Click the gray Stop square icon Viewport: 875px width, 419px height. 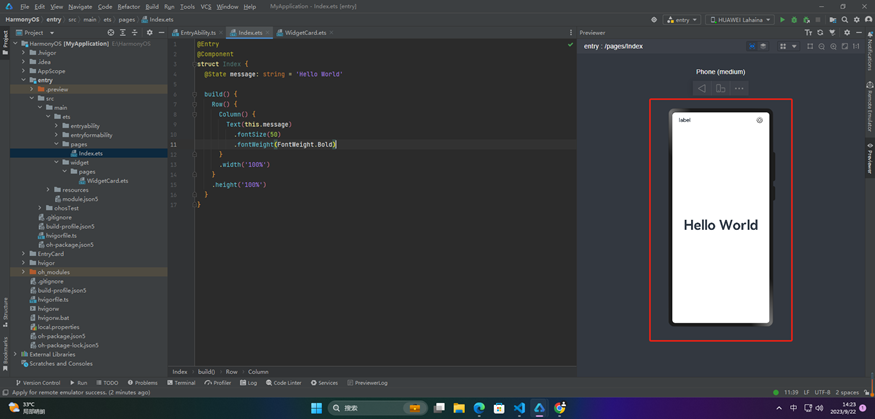pos(818,20)
